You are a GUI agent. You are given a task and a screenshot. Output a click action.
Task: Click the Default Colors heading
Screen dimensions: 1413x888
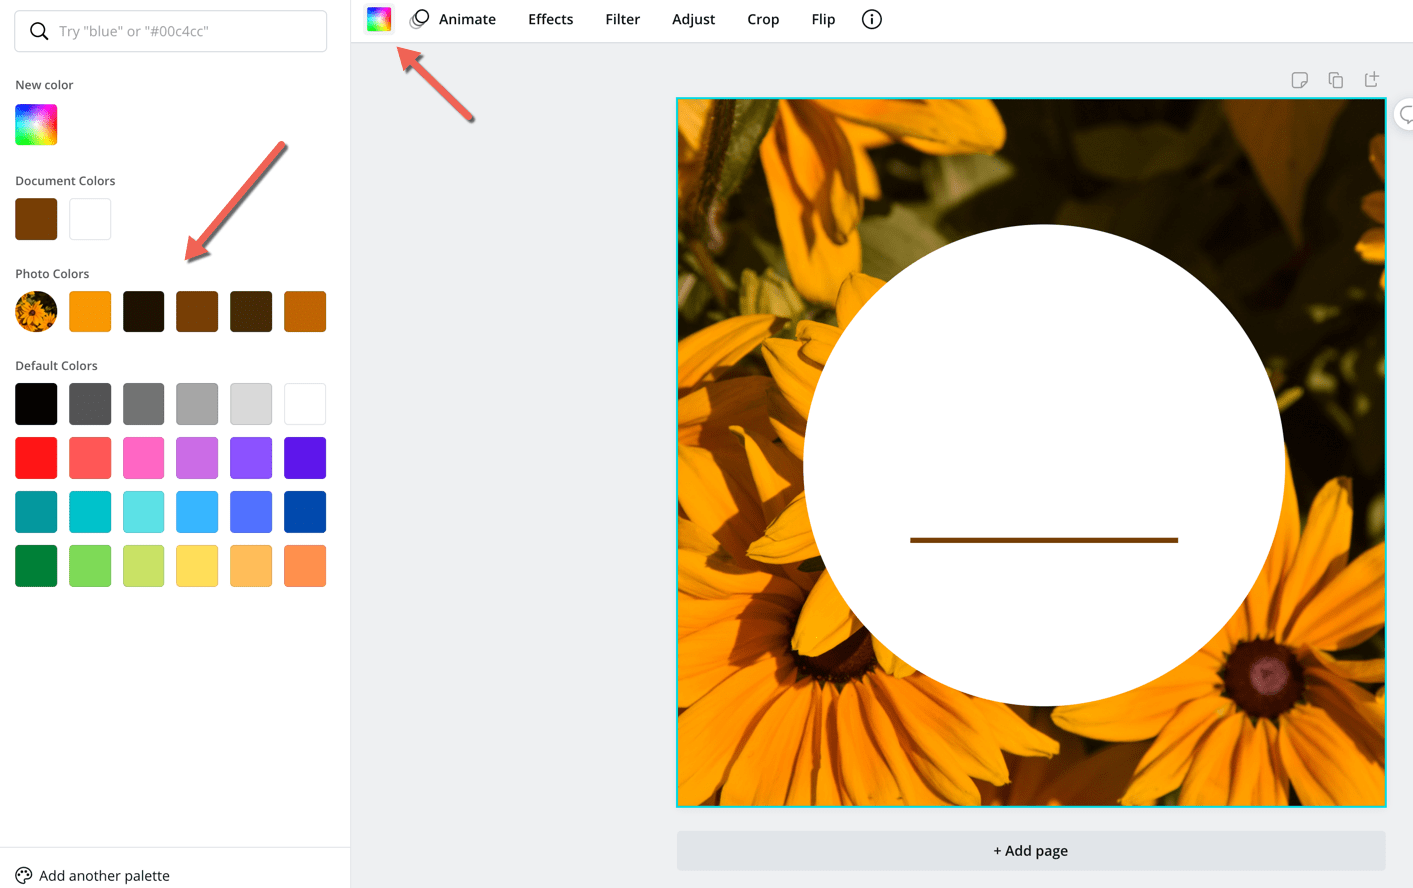pyautogui.click(x=56, y=366)
